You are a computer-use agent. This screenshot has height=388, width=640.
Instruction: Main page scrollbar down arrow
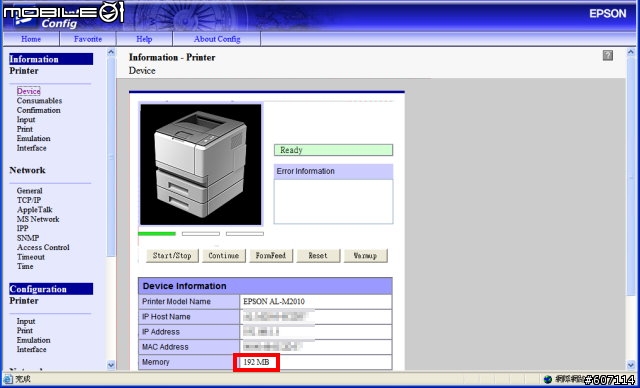pos(631,365)
